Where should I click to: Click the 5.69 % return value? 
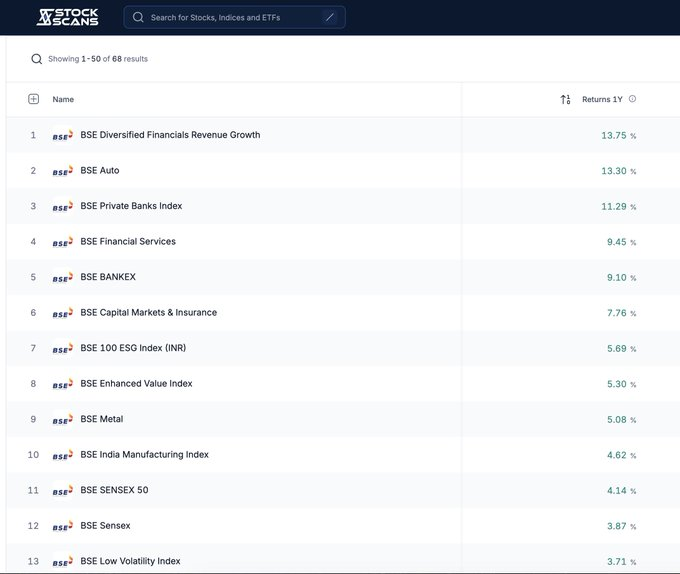621,349
